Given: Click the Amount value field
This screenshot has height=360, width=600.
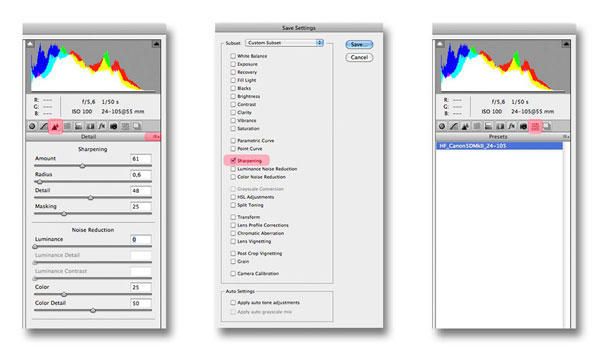Looking at the screenshot, I should (140, 159).
